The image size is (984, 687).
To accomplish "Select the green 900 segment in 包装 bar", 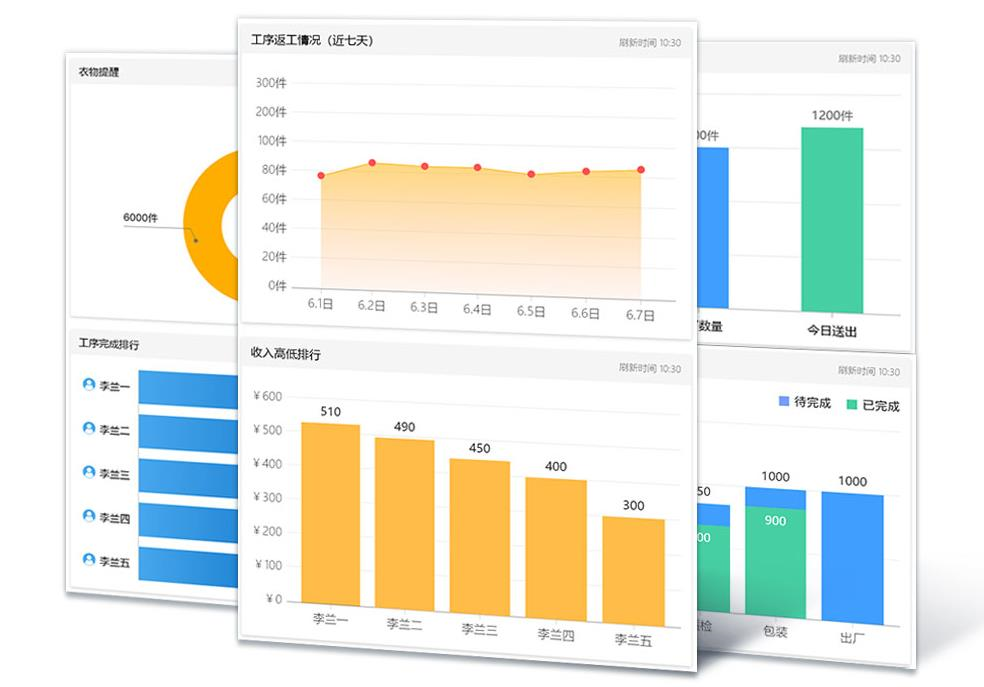I will (x=775, y=560).
